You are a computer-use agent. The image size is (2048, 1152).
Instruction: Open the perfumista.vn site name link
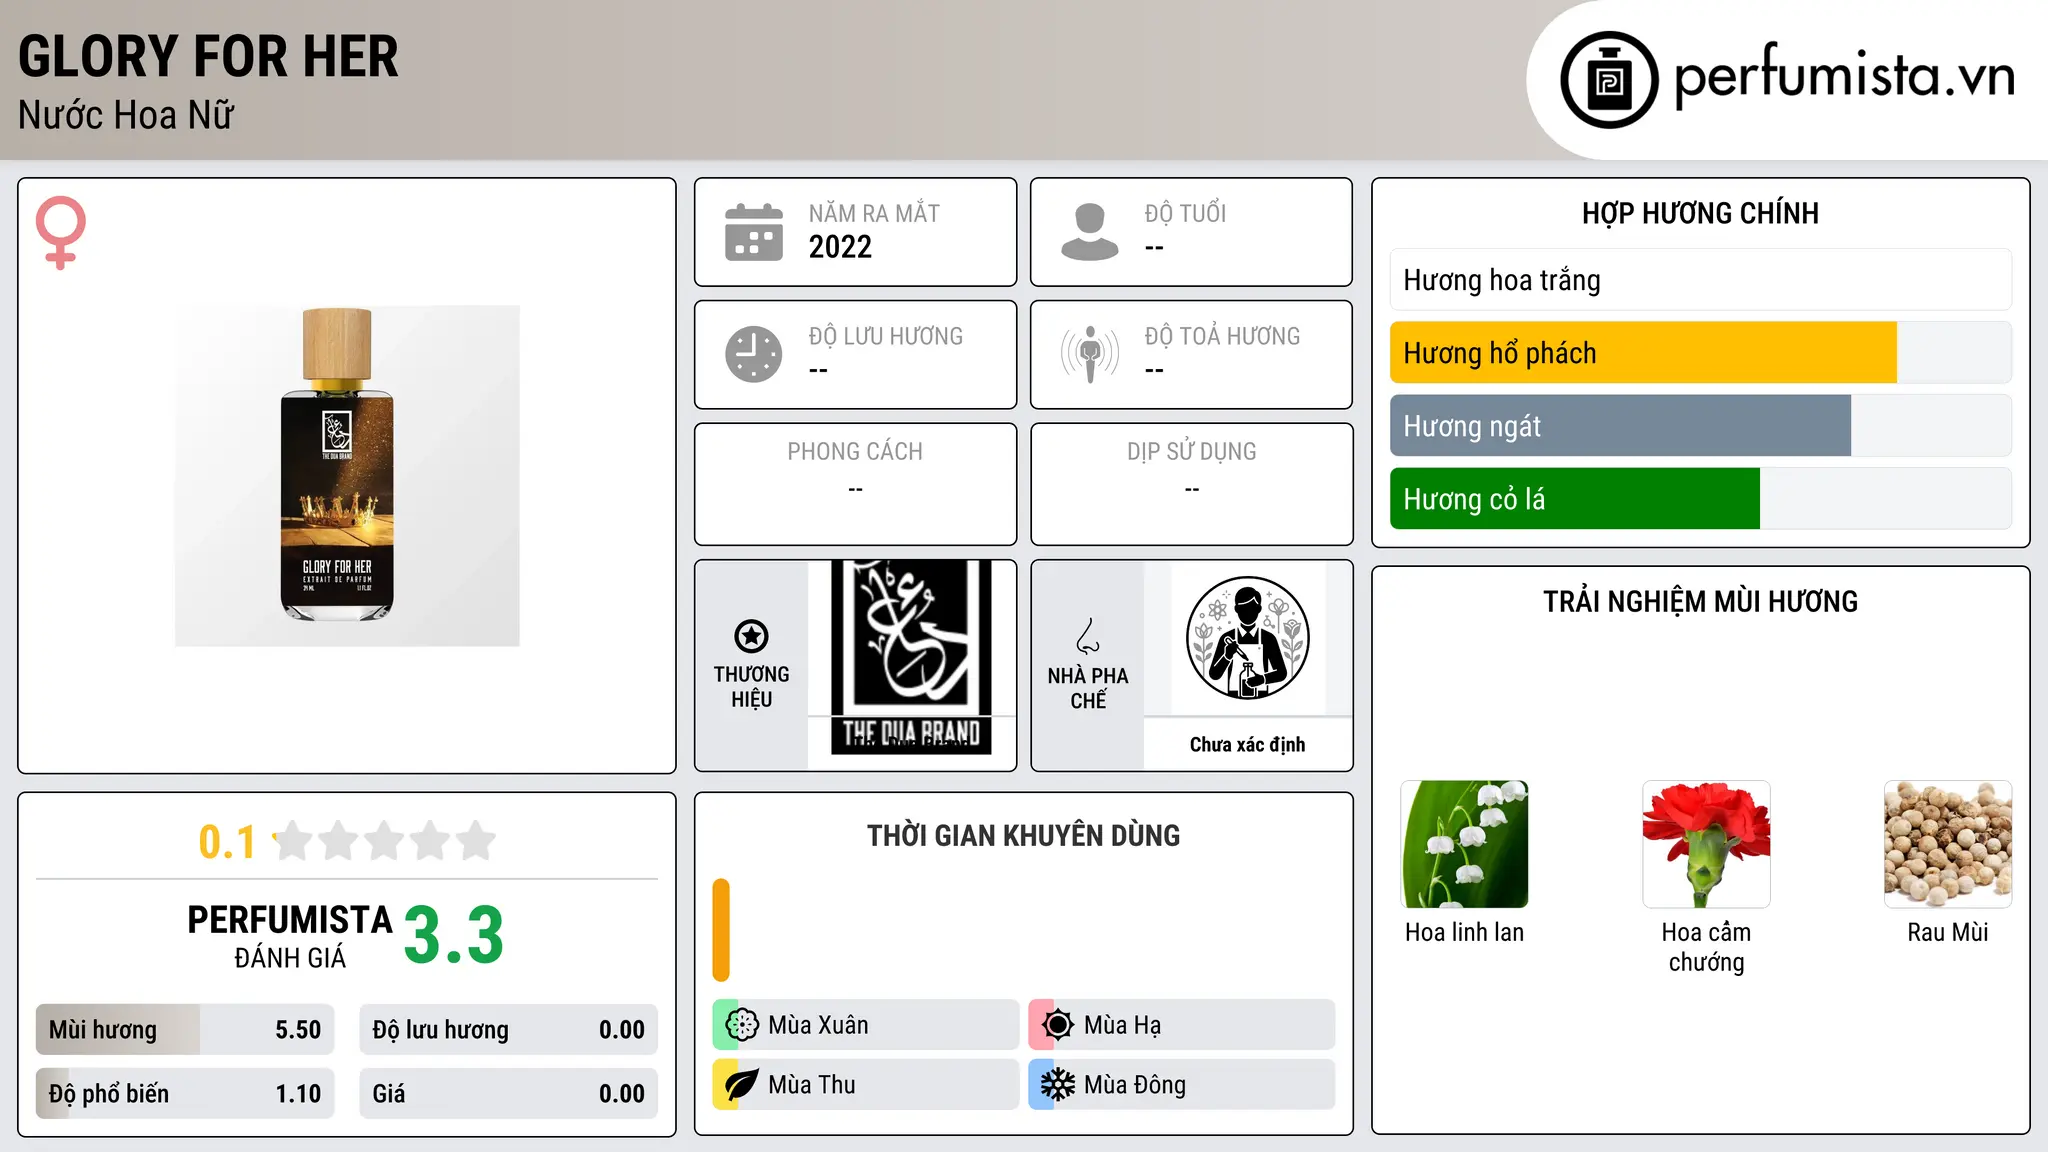tap(1845, 76)
